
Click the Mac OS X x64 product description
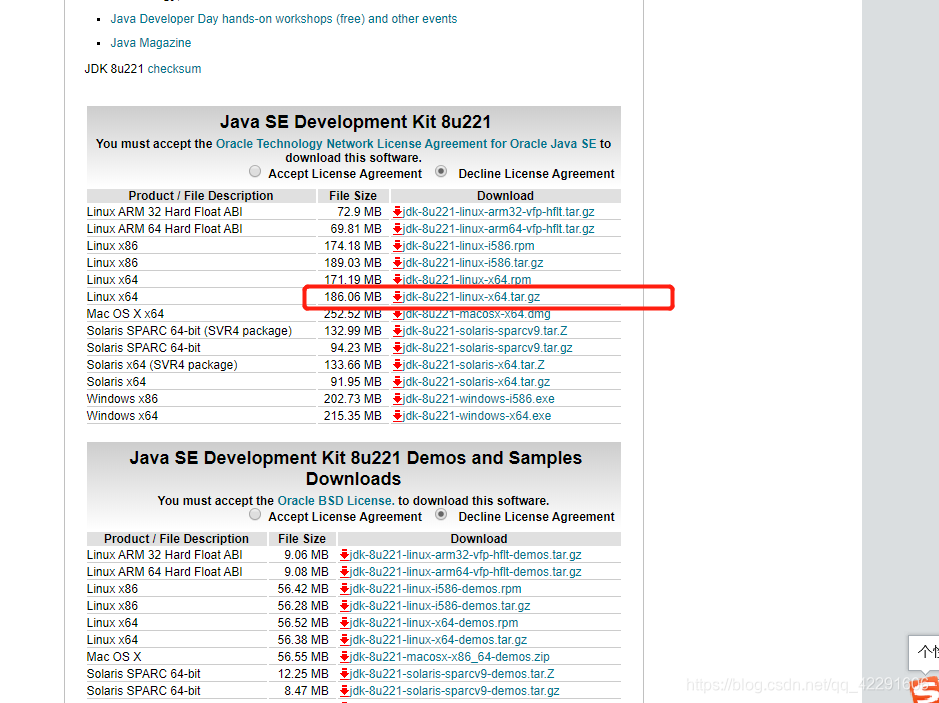click(x=125, y=314)
